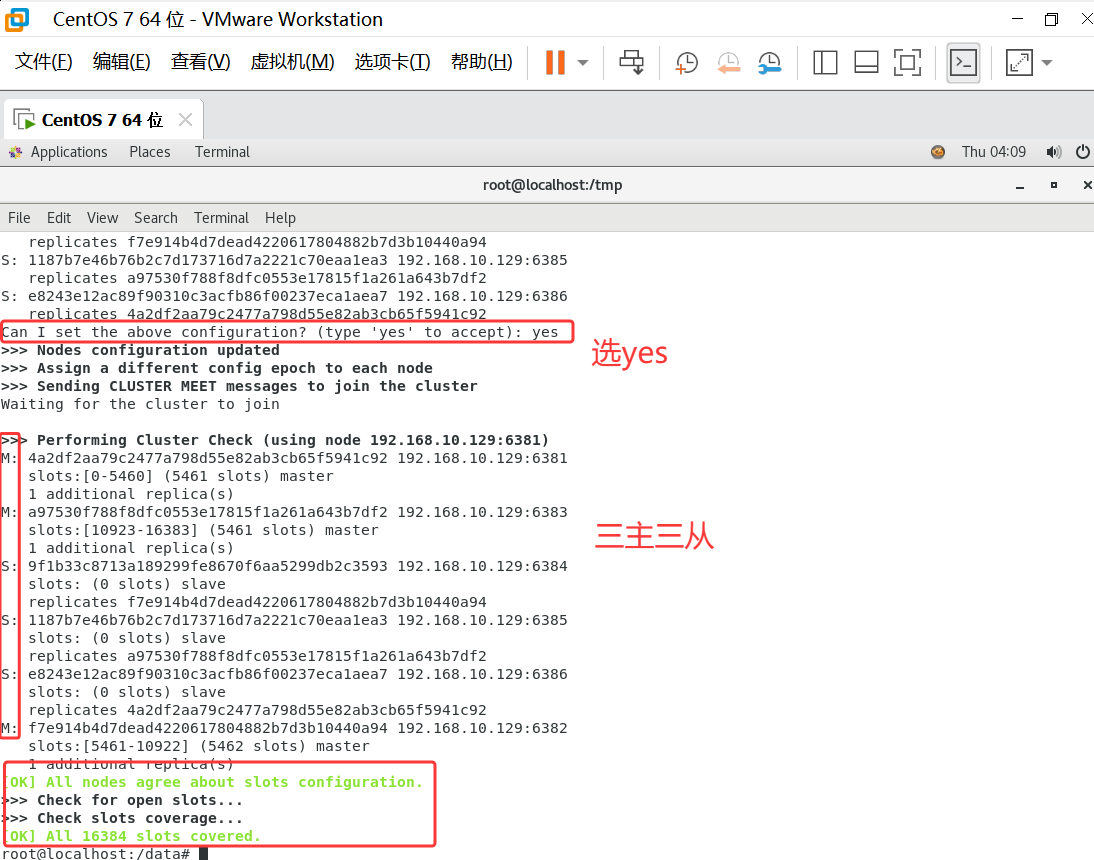Click the notification icon beside the clock
The width and height of the screenshot is (1094, 860).
pyautogui.click(x=938, y=152)
